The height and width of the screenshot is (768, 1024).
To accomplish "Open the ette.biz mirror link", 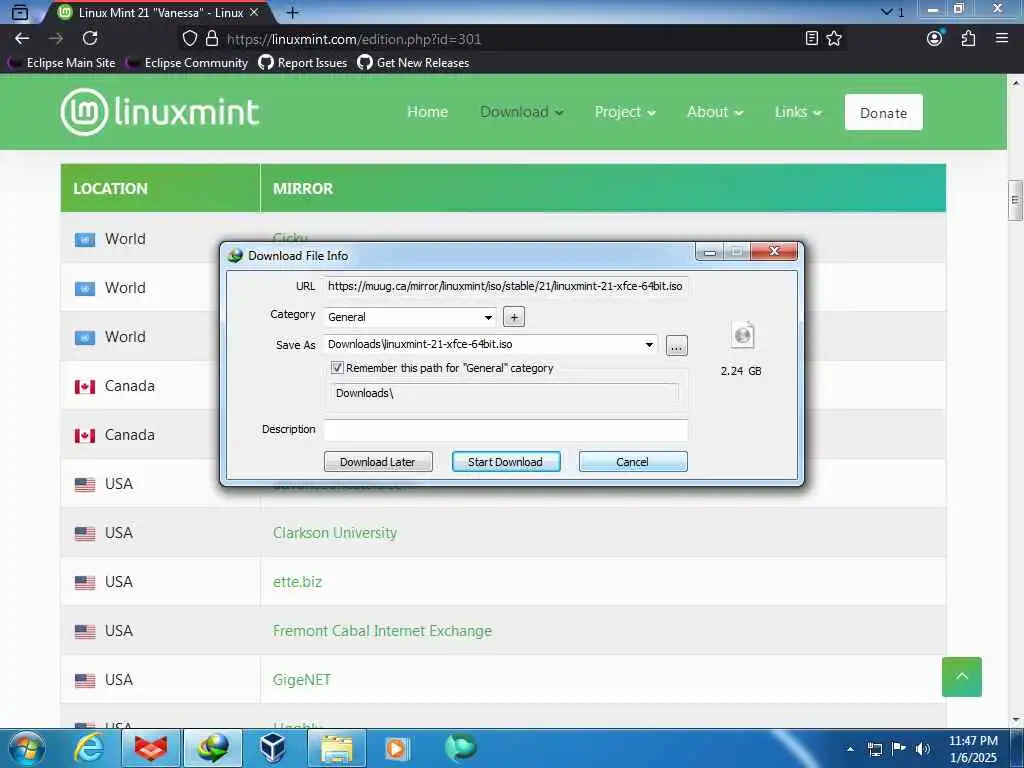I will click(297, 582).
